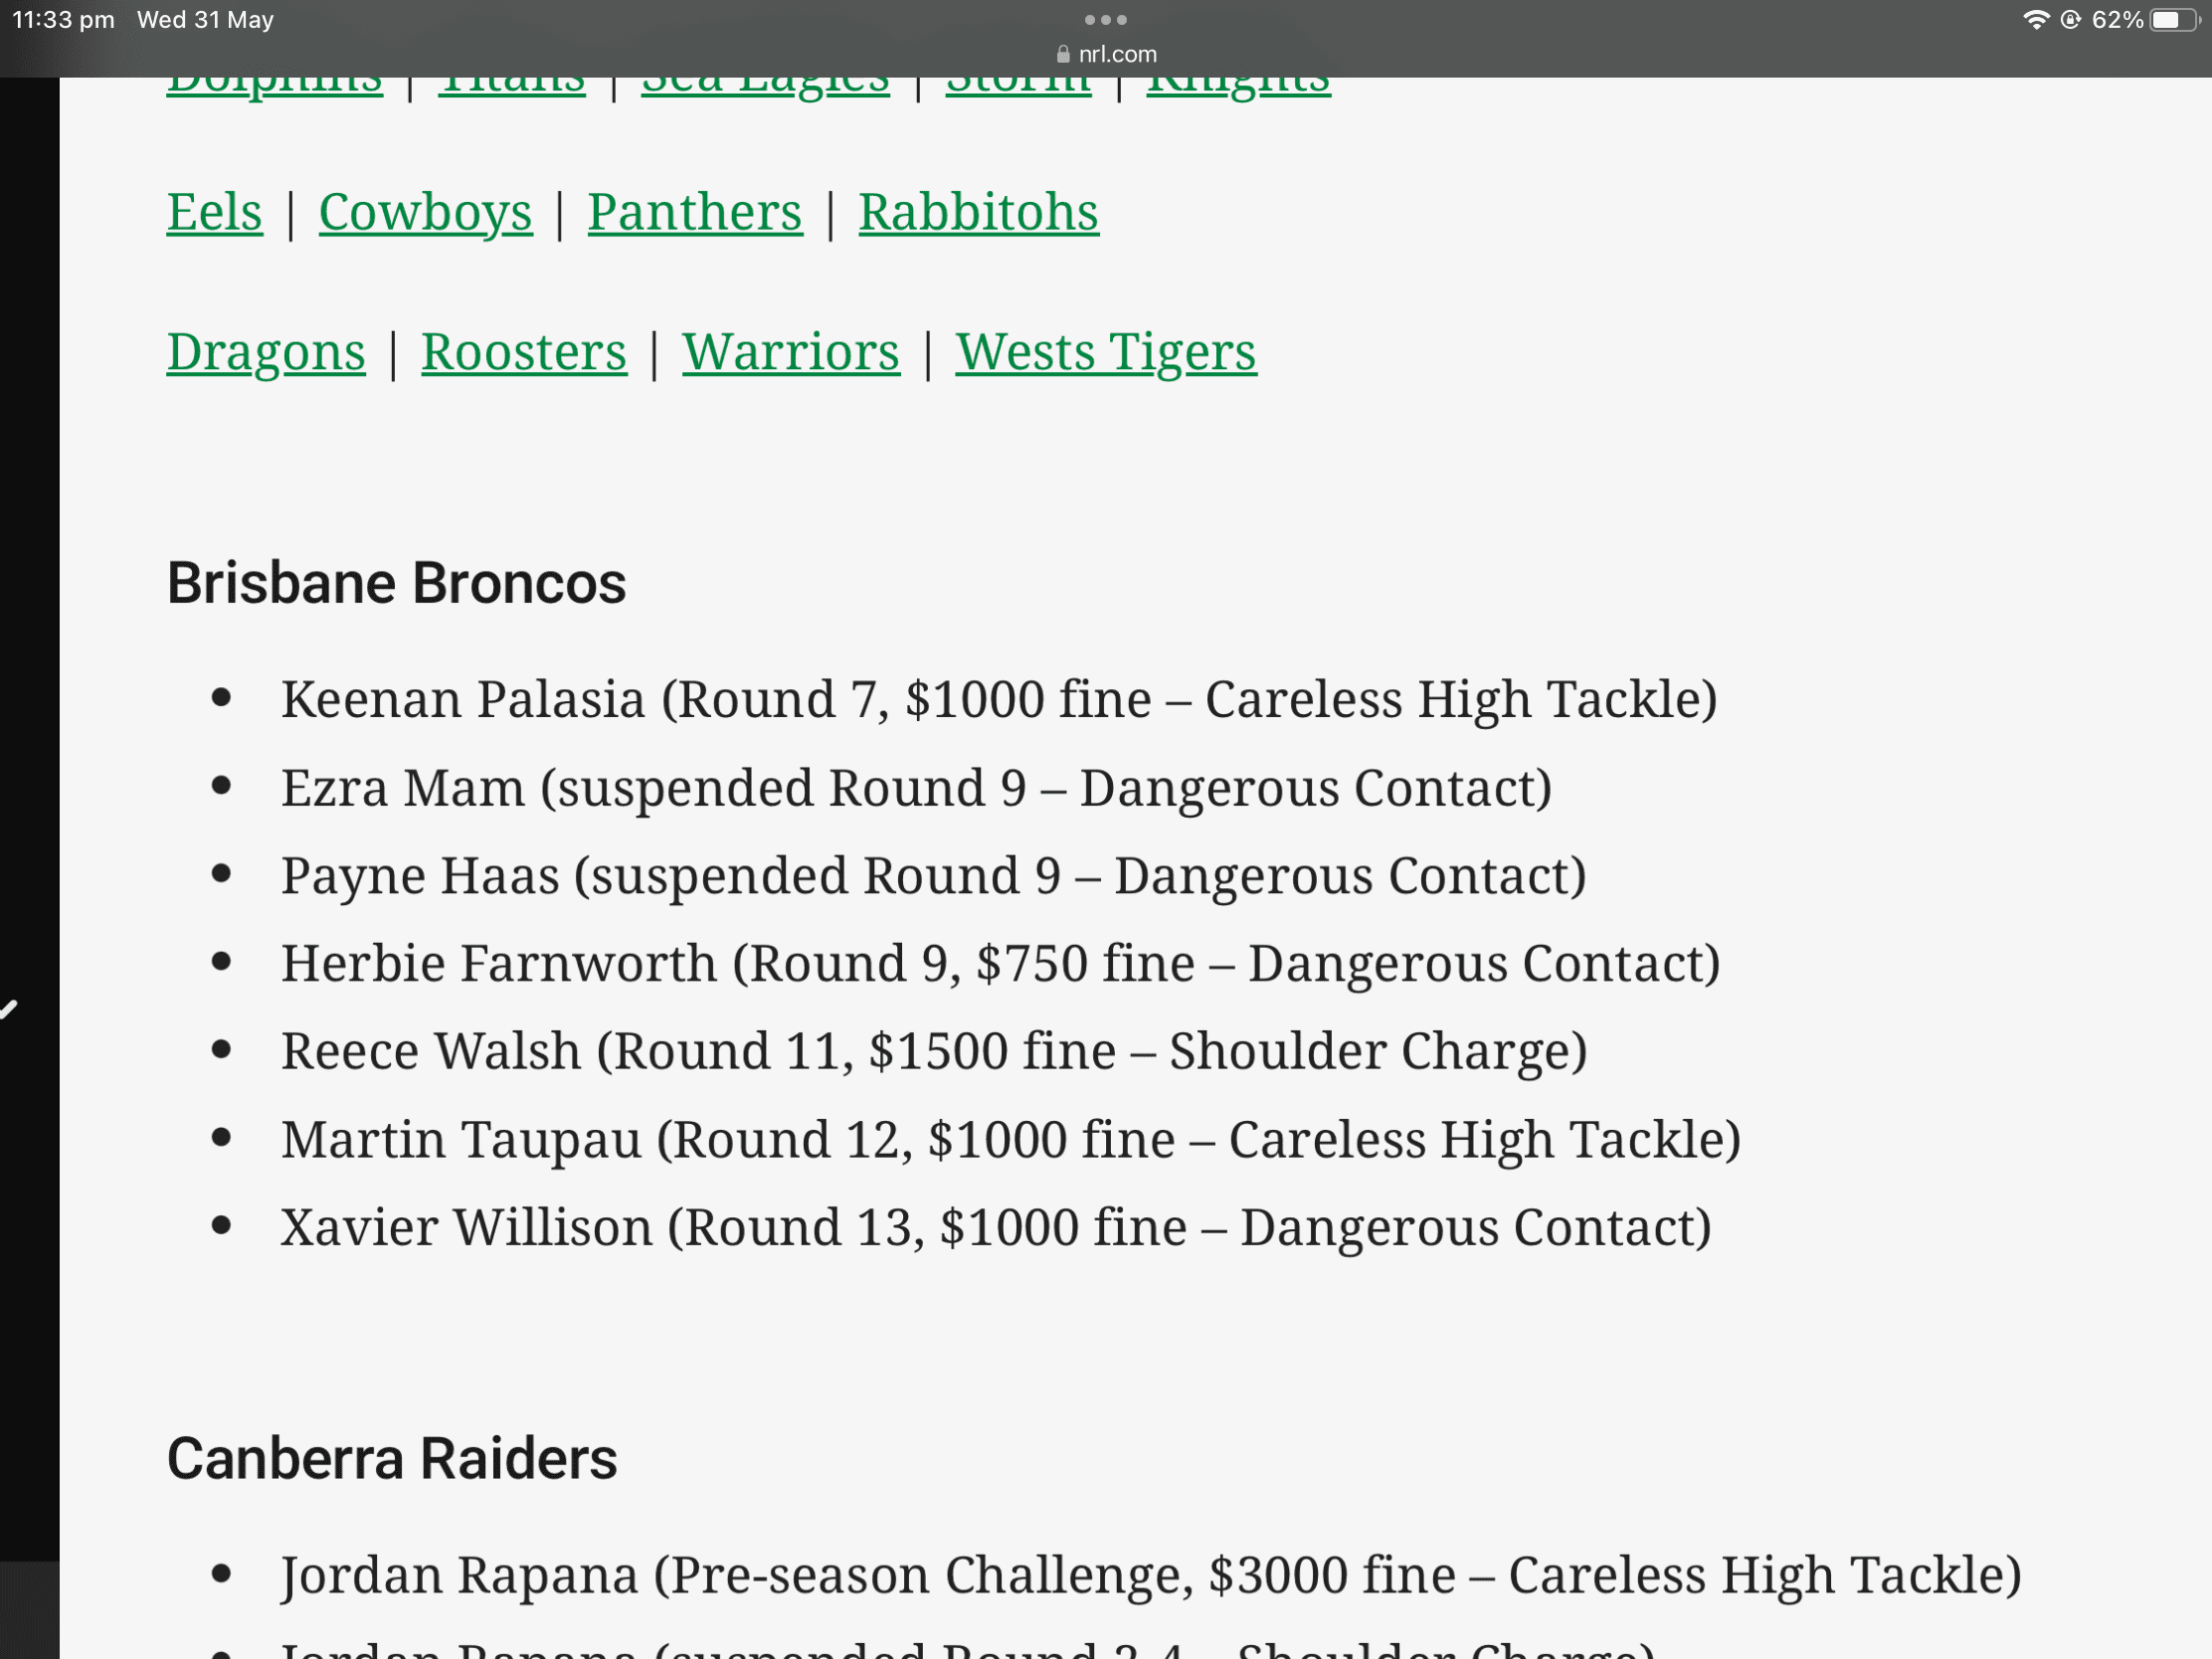Open the Rabbitohs link

point(979,212)
